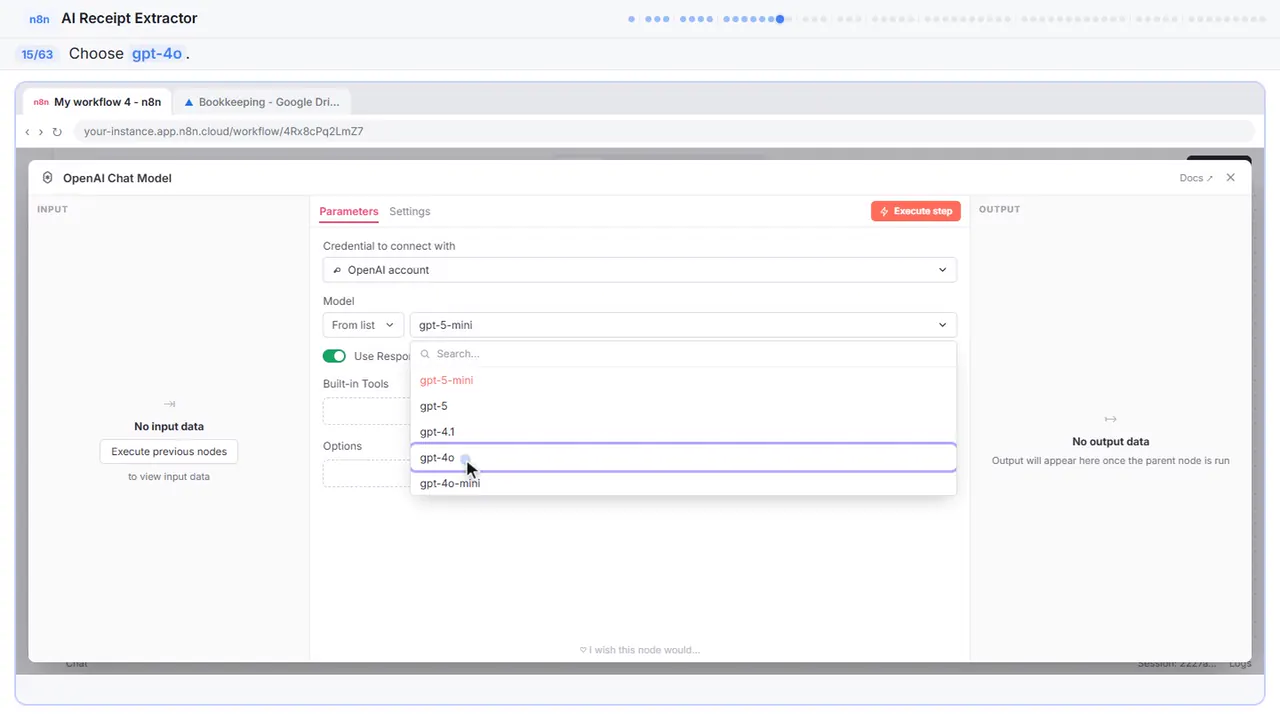1280x720 pixels.
Task: Close the OpenAI Chat Model panel
Action: coord(1231,178)
